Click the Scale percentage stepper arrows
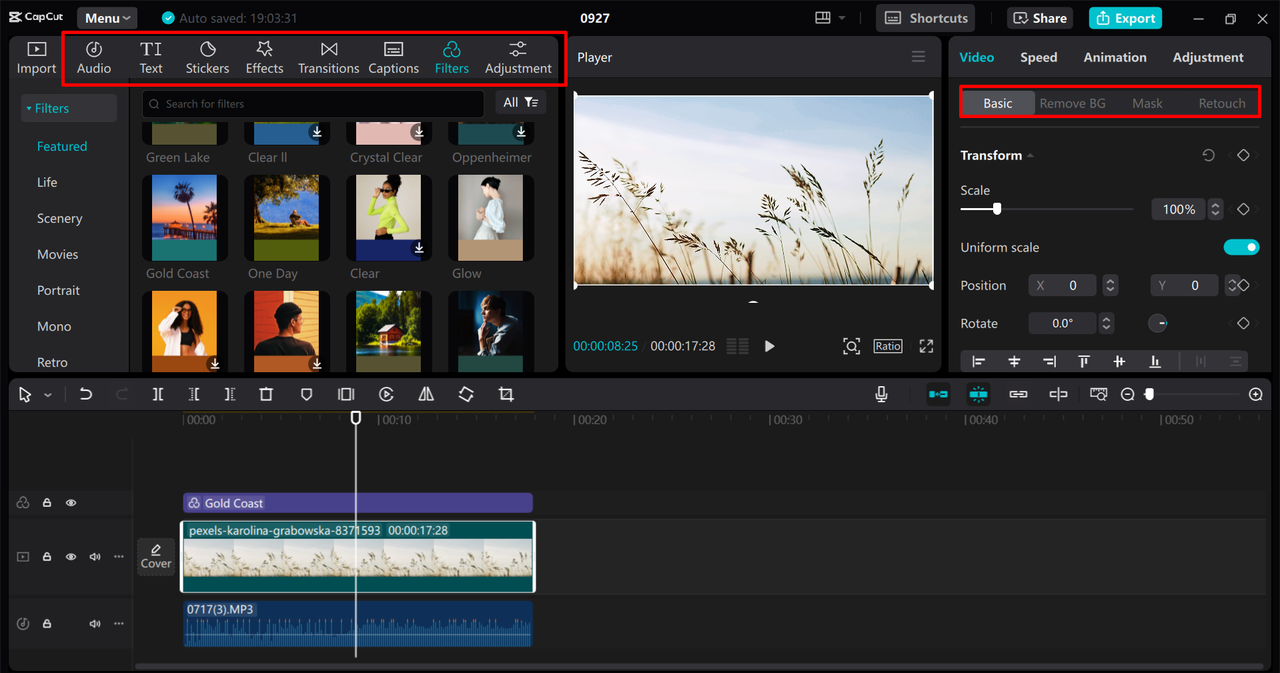 point(1215,209)
